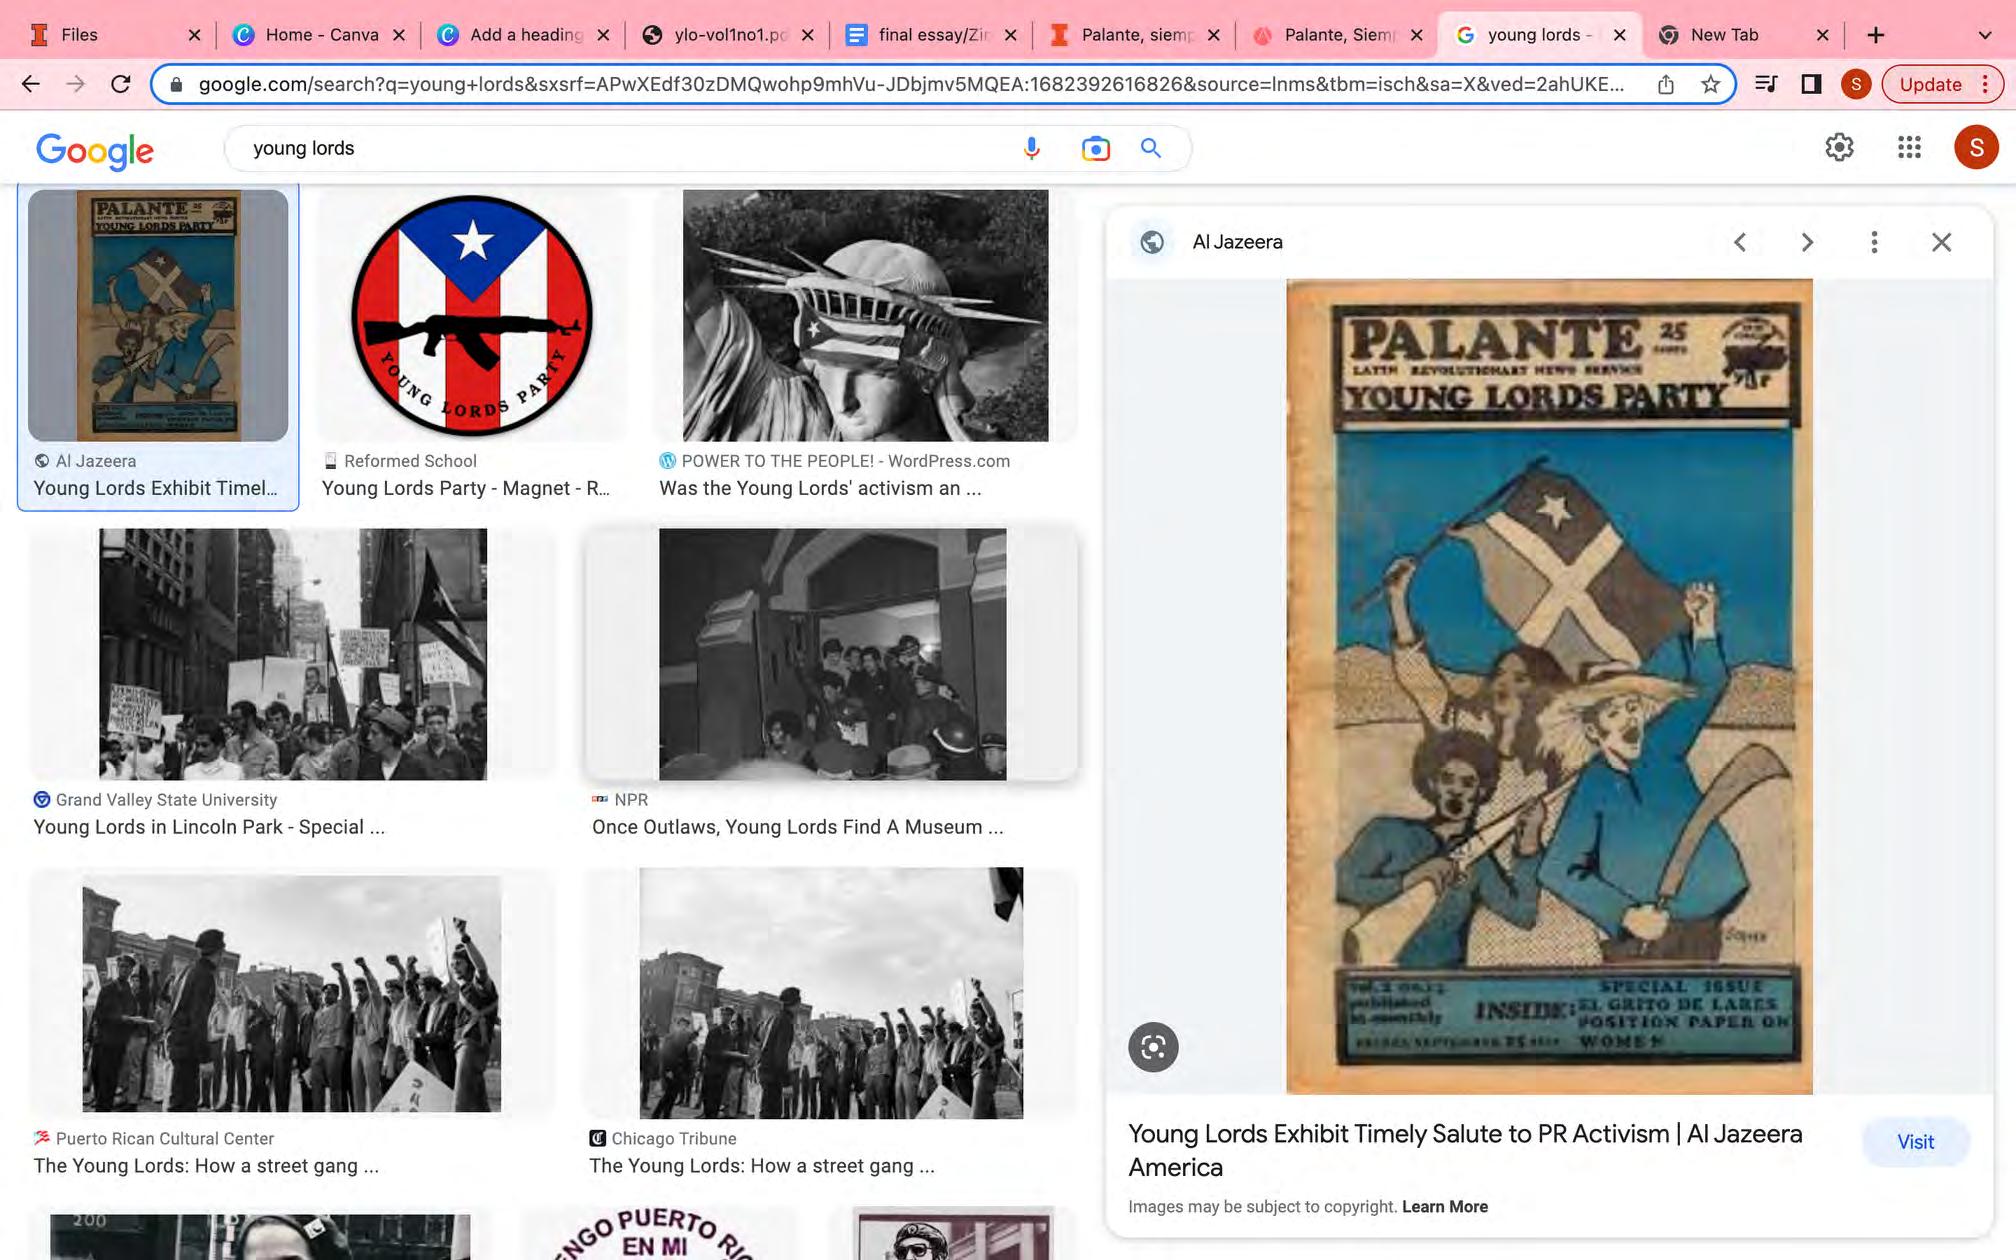Click the young lords search field

pyautogui.click(x=620, y=148)
